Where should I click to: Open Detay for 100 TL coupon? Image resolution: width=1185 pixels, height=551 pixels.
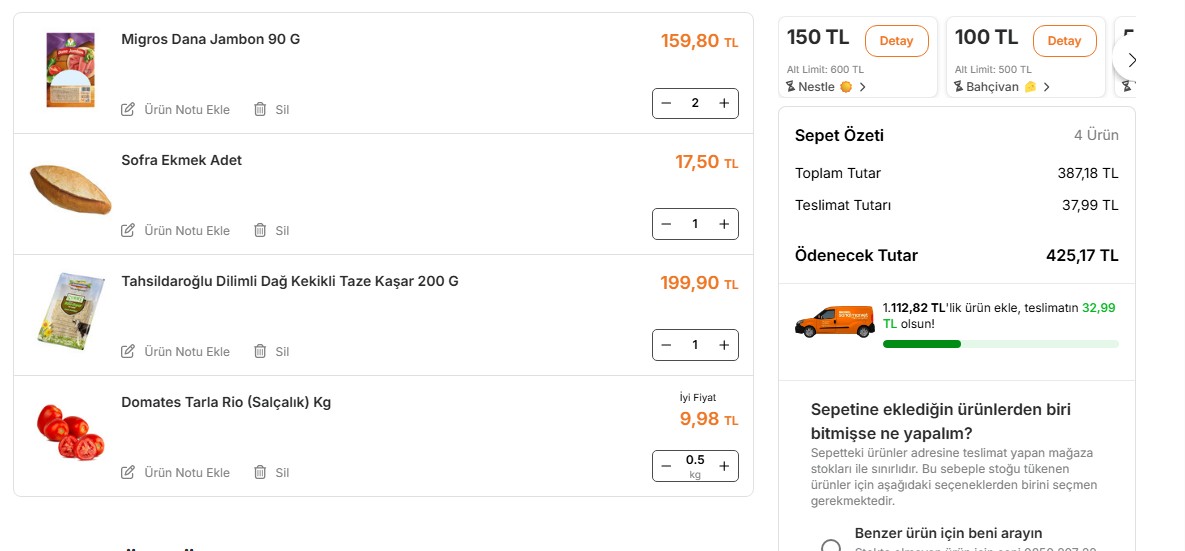(x=1064, y=41)
